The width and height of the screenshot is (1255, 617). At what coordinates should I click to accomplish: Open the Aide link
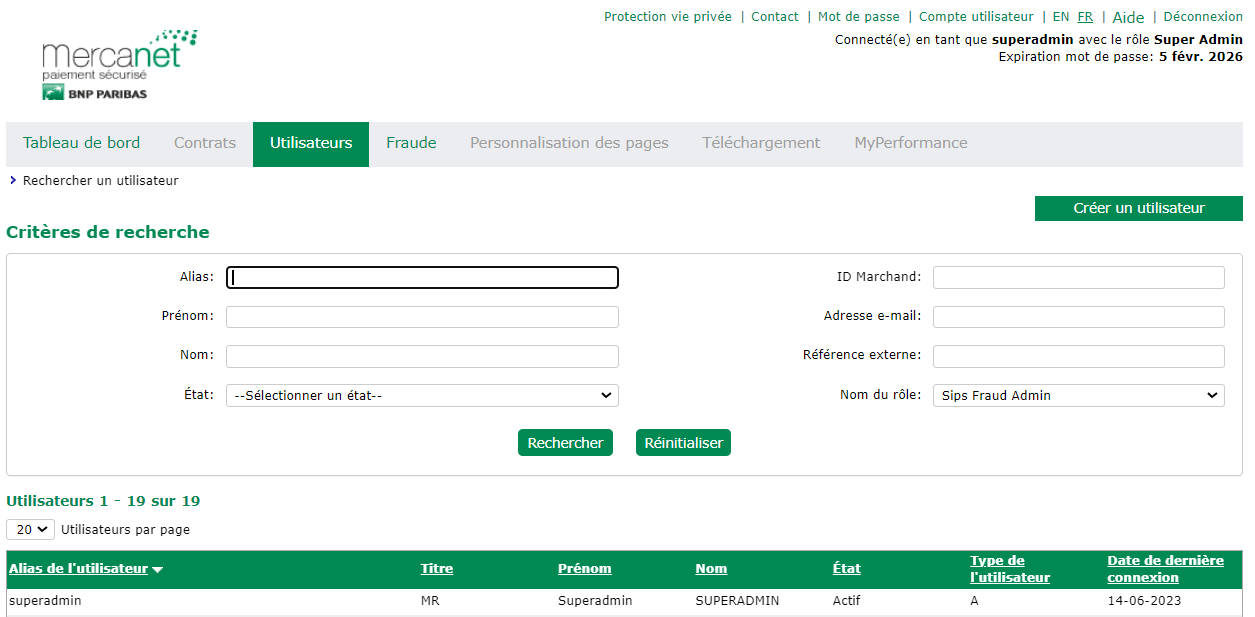(1128, 18)
